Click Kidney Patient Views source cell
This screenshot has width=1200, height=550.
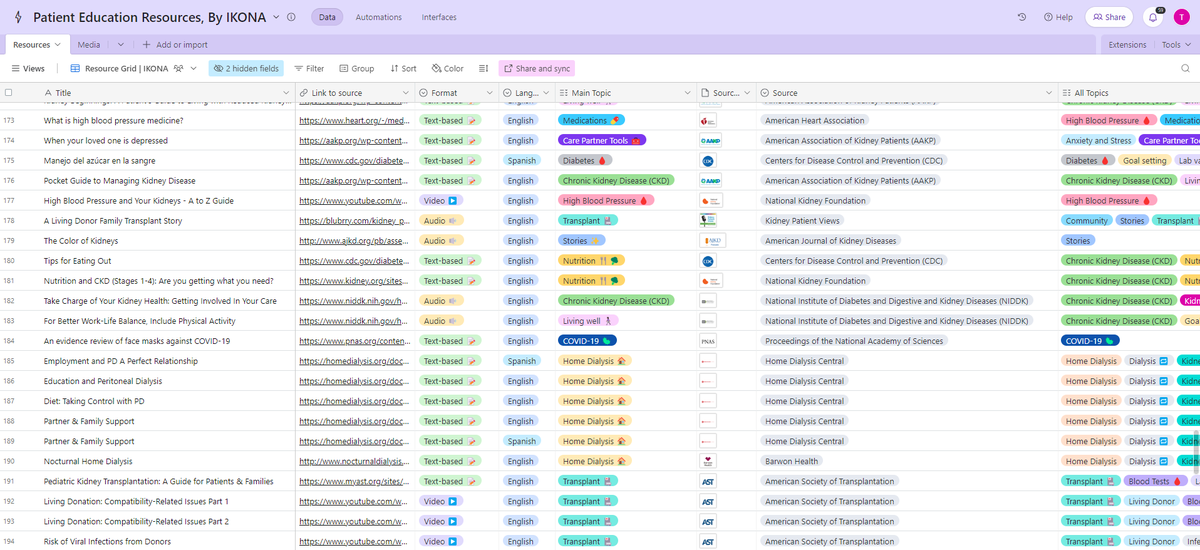907,220
